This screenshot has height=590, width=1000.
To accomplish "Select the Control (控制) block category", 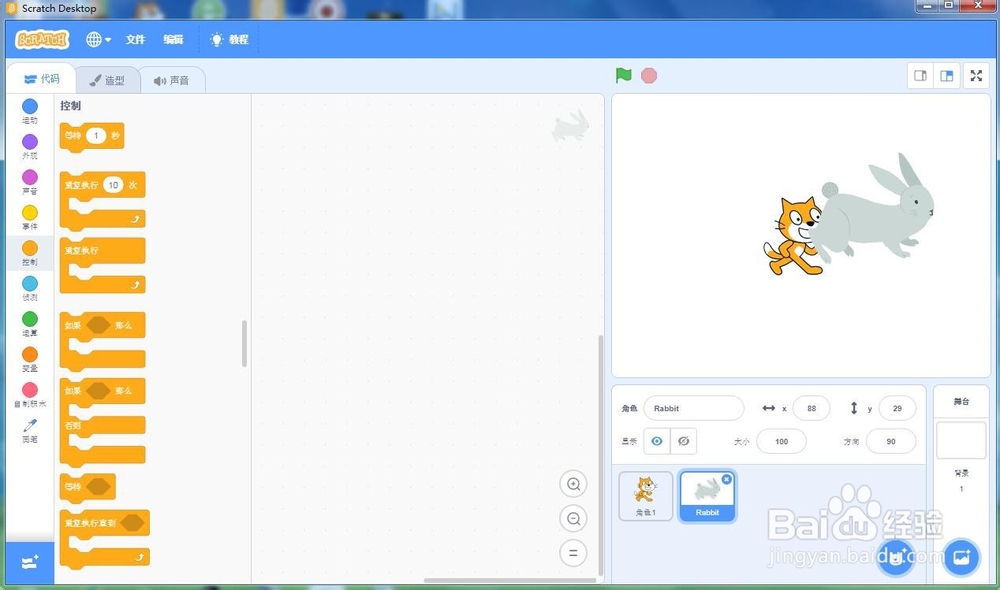I will point(30,253).
